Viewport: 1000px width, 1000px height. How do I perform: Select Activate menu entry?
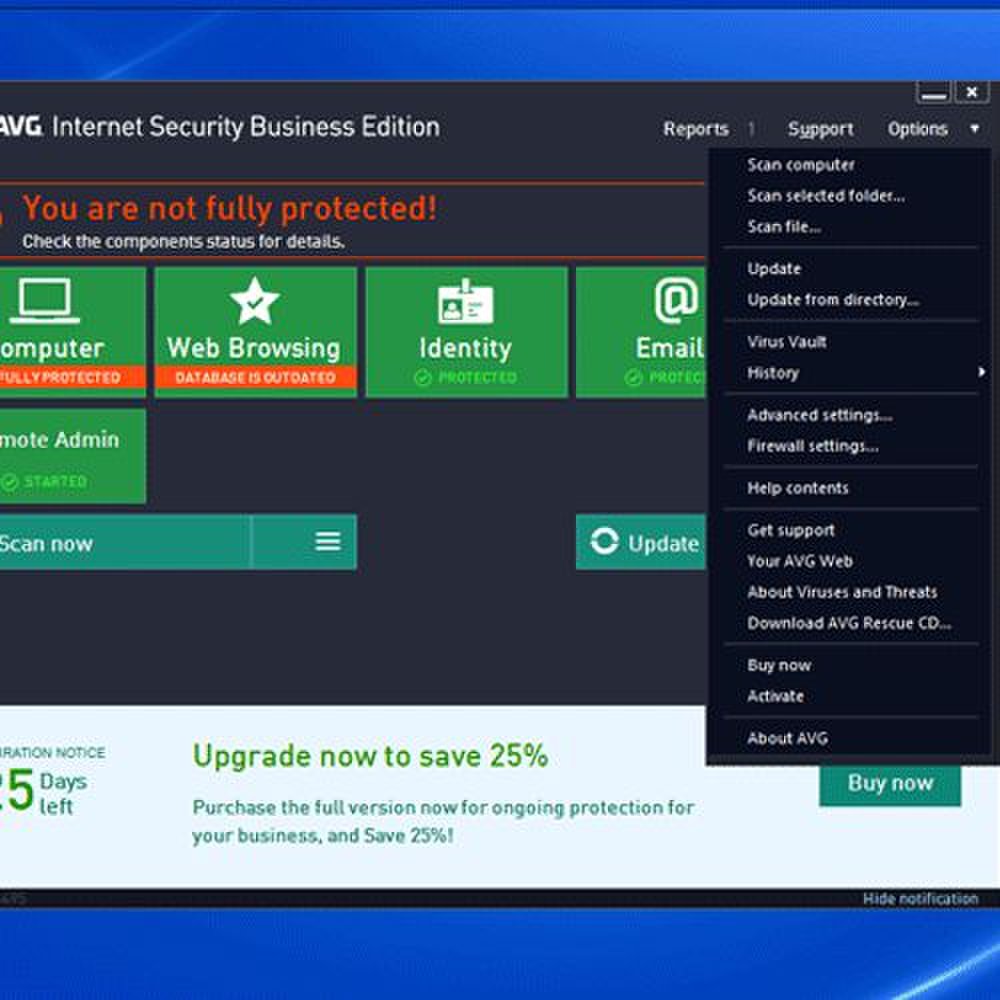click(x=775, y=696)
